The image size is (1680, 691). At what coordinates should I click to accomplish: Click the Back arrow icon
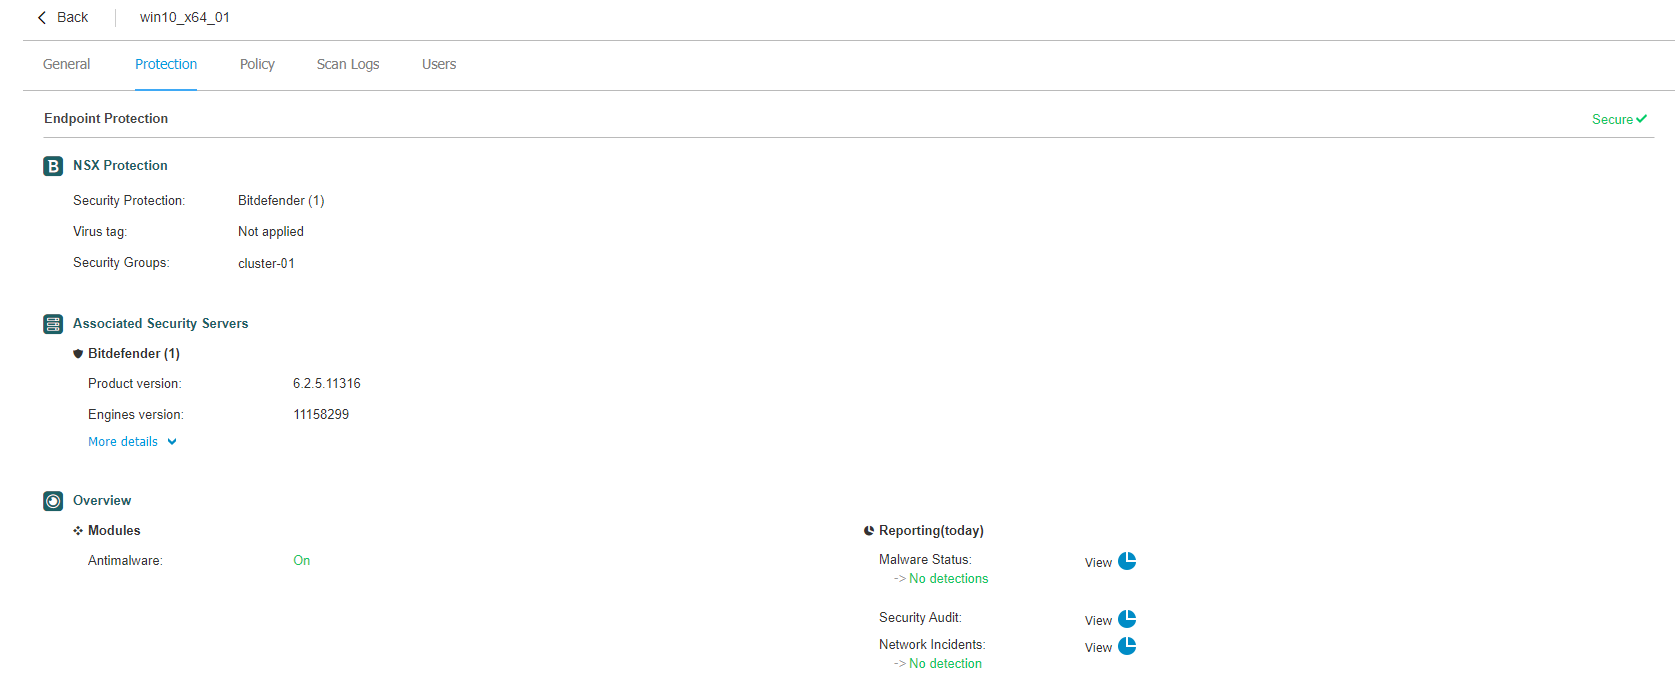[x=42, y=18]
